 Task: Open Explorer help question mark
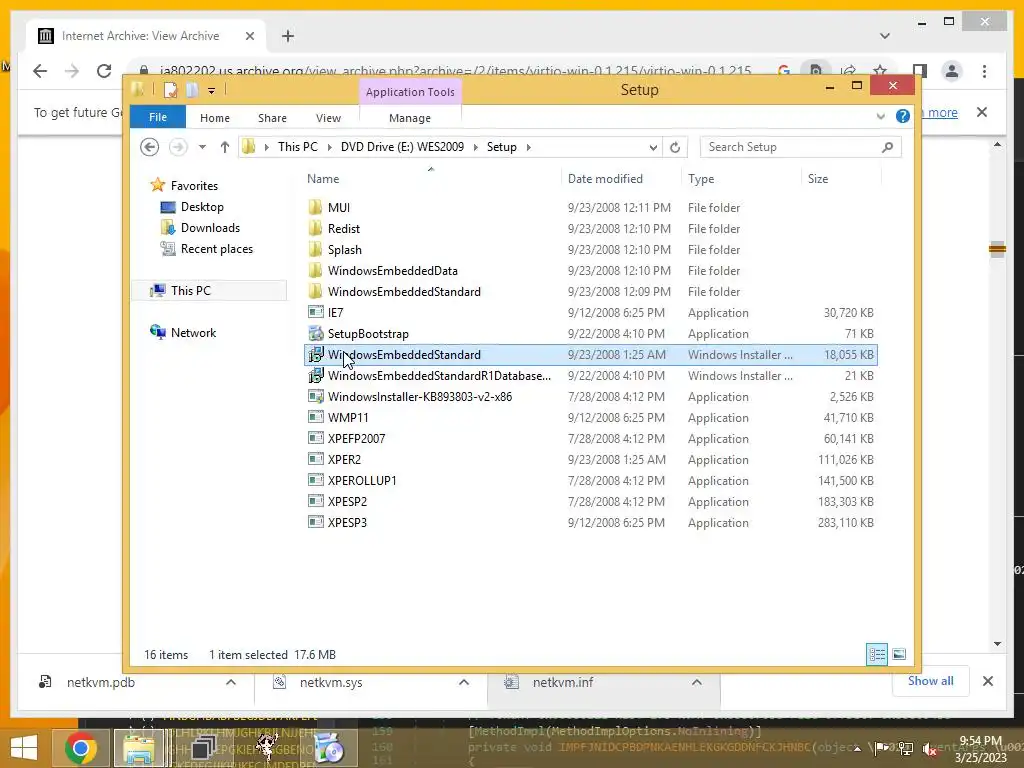coord(903,116)
